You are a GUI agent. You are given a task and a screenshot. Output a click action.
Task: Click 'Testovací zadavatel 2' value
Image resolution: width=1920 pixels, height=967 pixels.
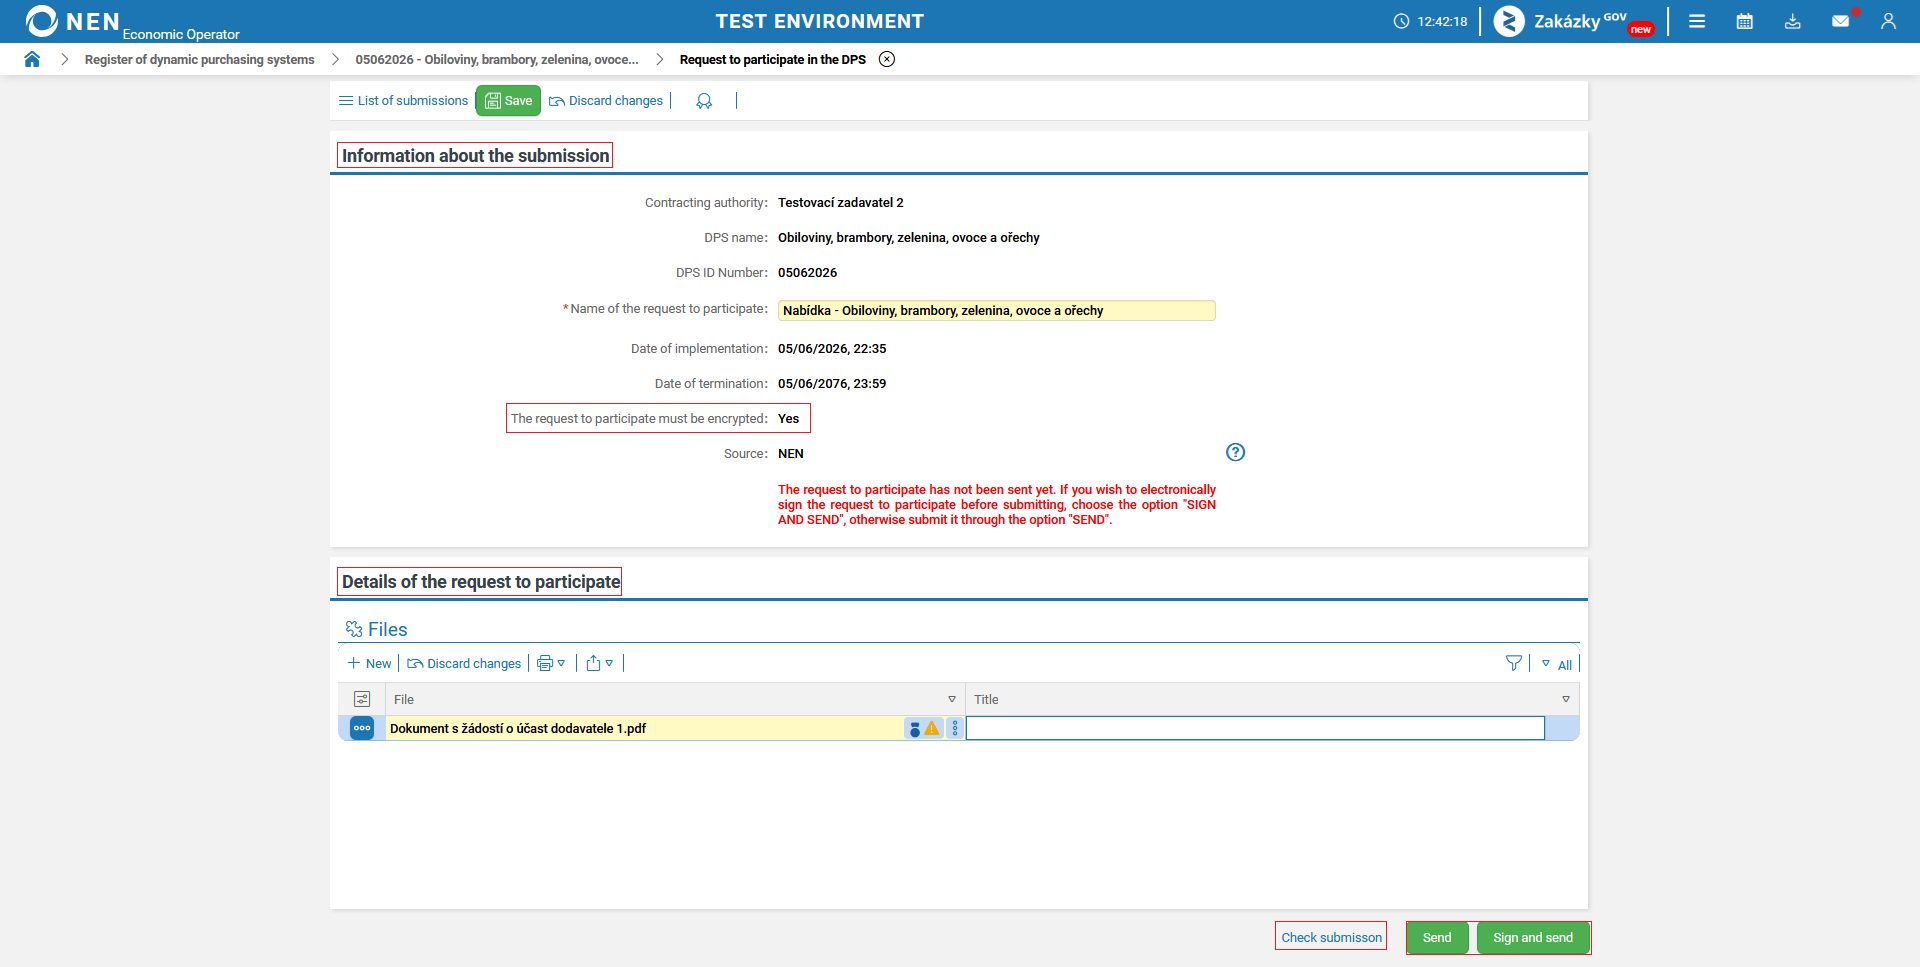(x=841, y=202)
